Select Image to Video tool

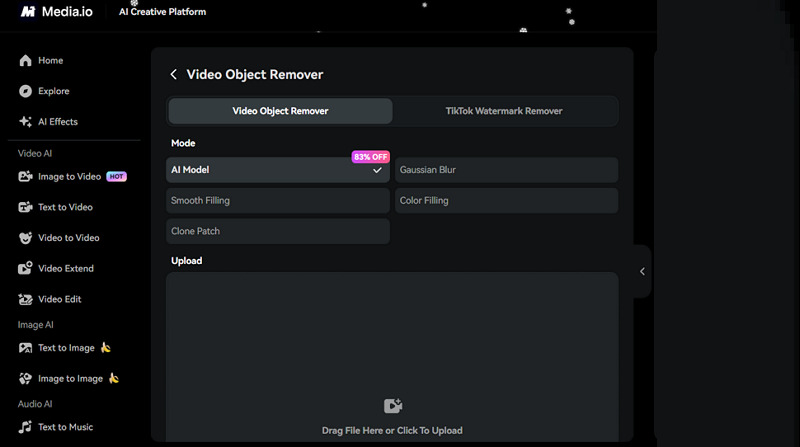click(x=68, y=177)
